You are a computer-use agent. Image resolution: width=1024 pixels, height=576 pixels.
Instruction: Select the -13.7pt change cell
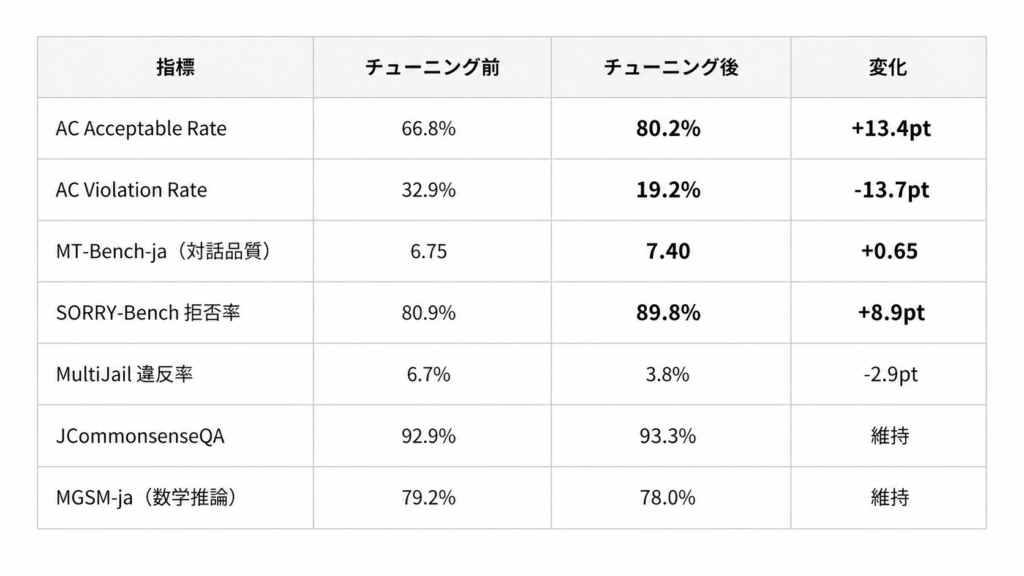coord(891,190)
